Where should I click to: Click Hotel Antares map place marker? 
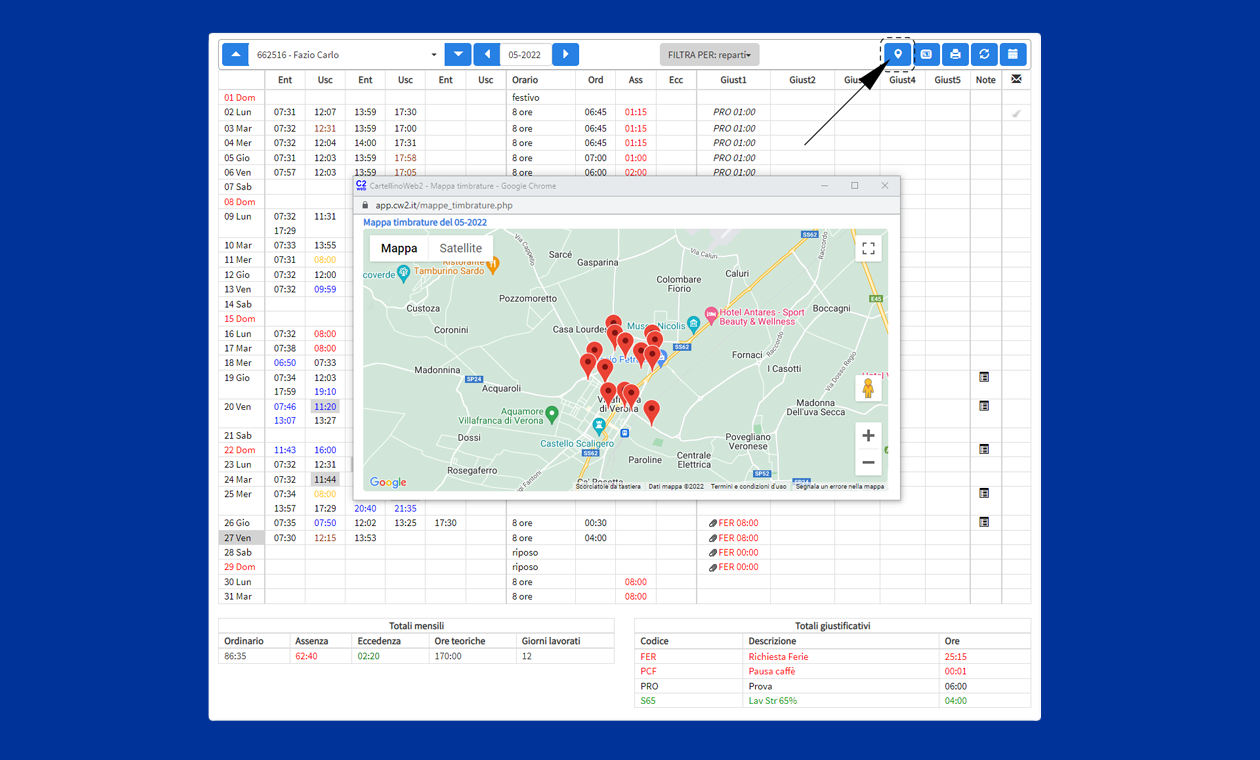(x=711, y=314)
